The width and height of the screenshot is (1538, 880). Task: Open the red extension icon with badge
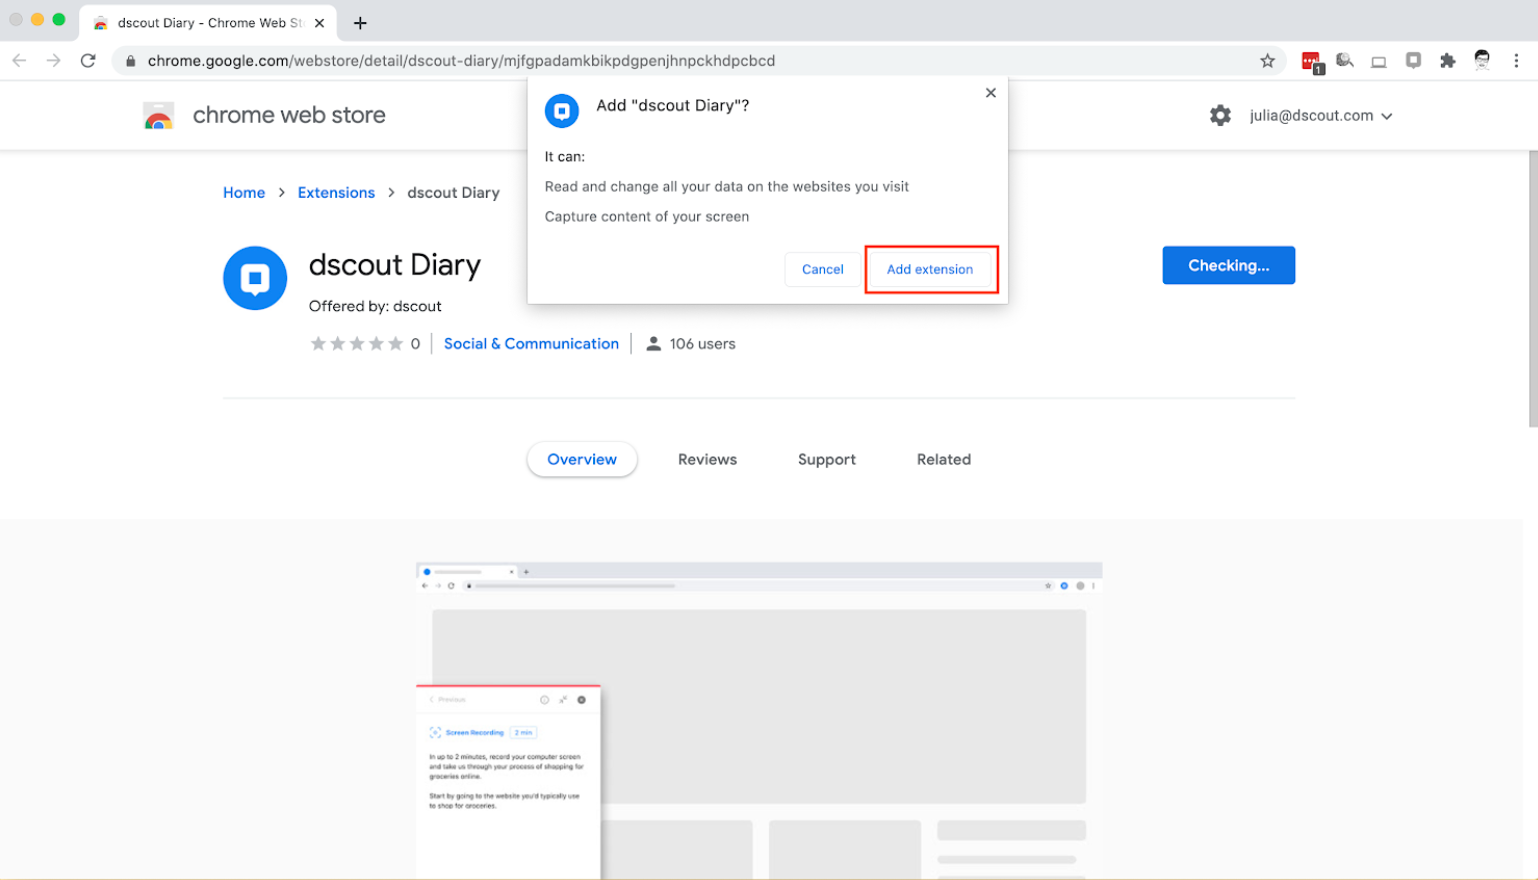point(1312,62)
